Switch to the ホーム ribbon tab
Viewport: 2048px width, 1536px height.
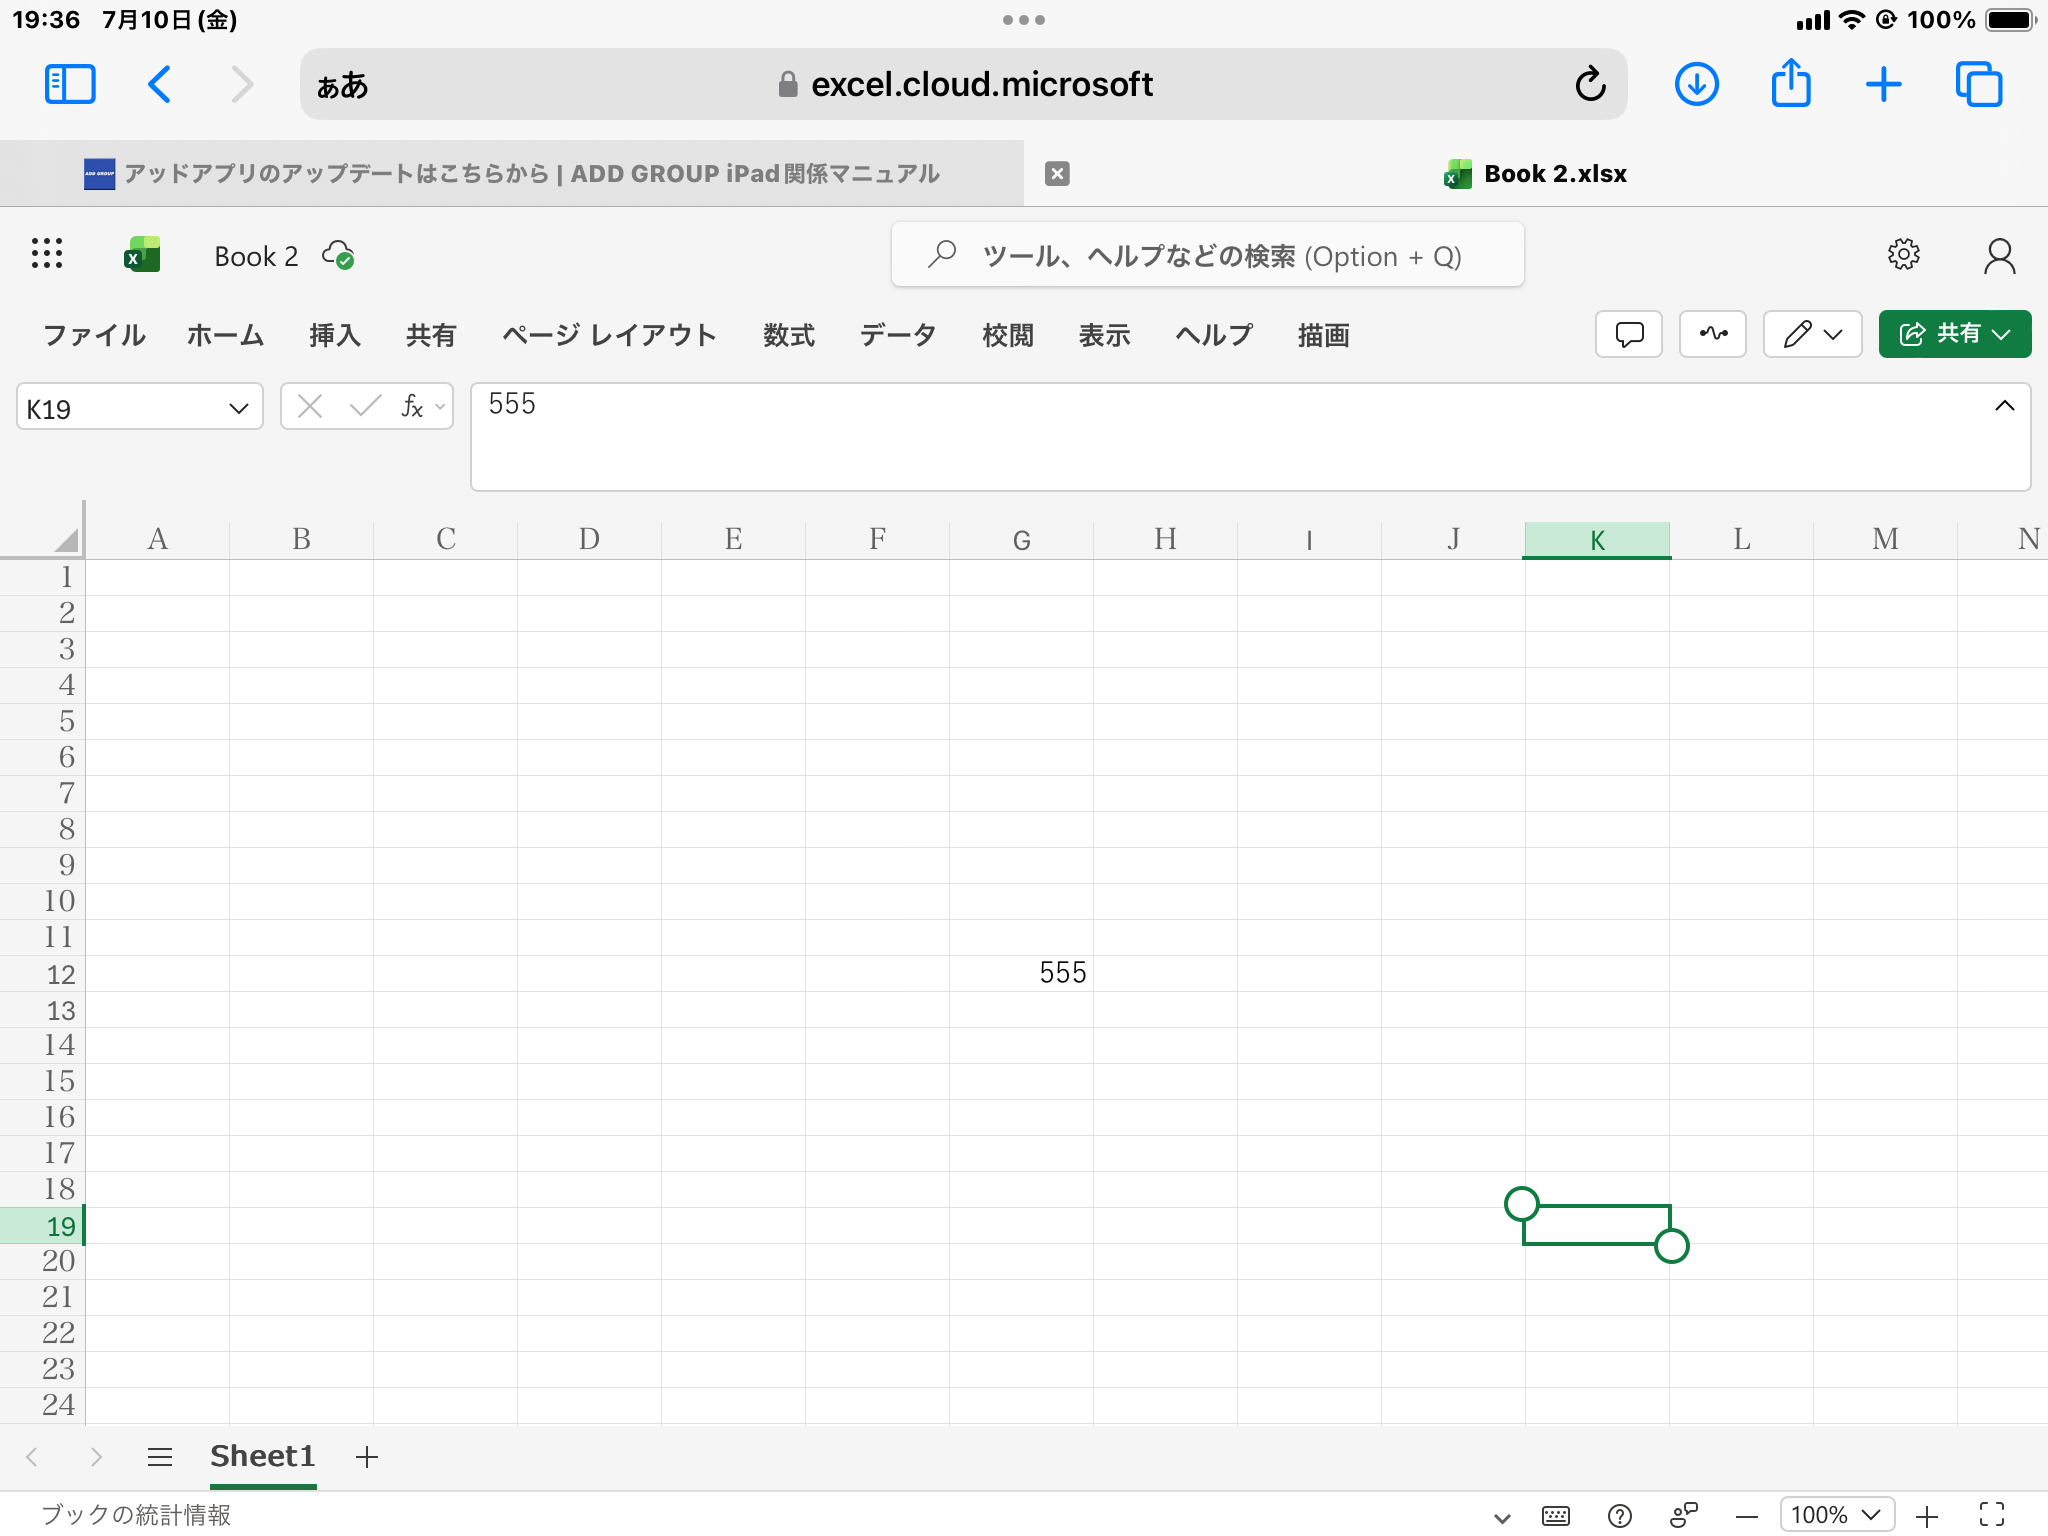[x=225, y=335]
